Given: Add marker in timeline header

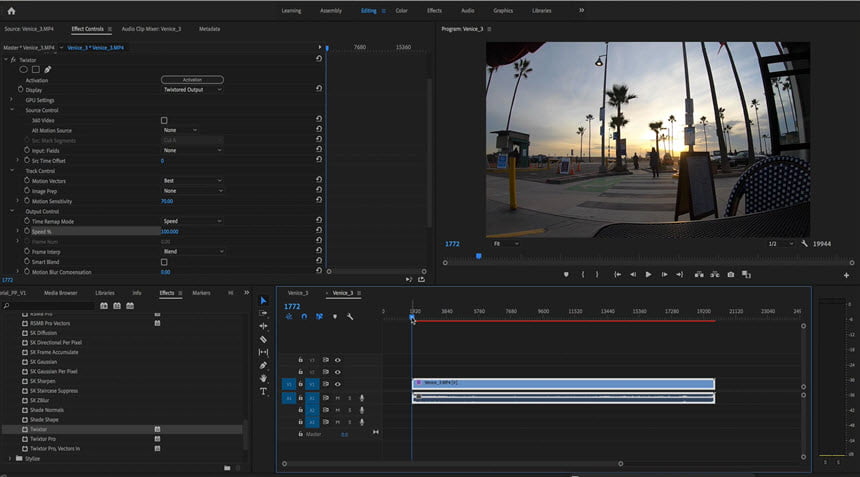Looking at the screenshot, I should (x=335, y=317).
